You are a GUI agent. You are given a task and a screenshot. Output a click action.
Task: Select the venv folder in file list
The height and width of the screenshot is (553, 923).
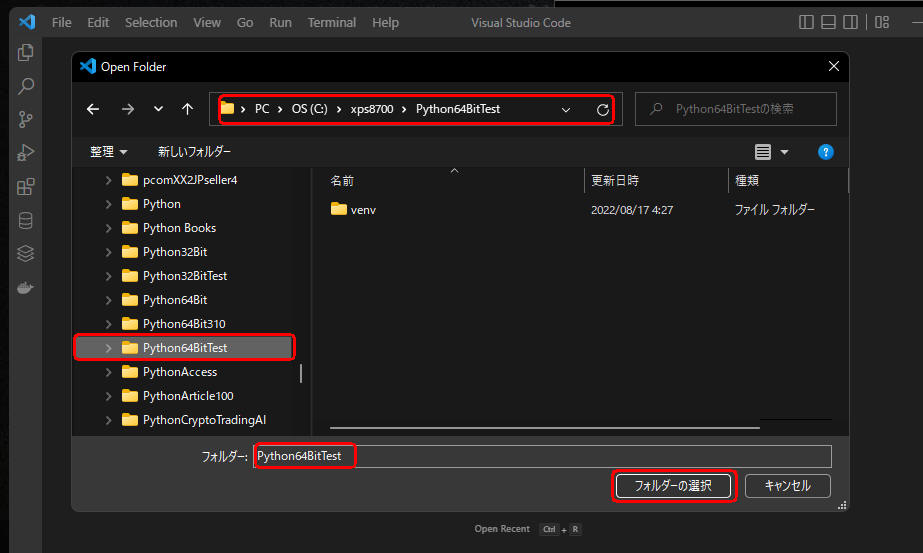pyautogui.click(x=353, y=210)
